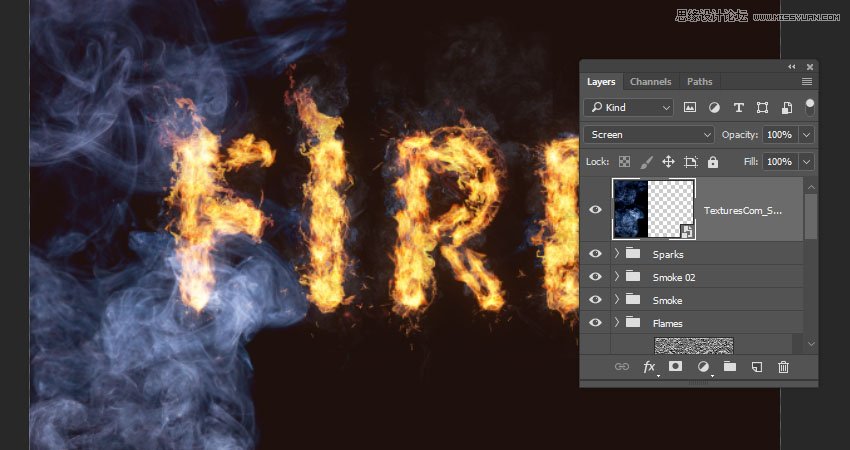Expand the Sparks group
Viewport: 850px width, 450px height.
pyautogui.click(x=617, y=254)
